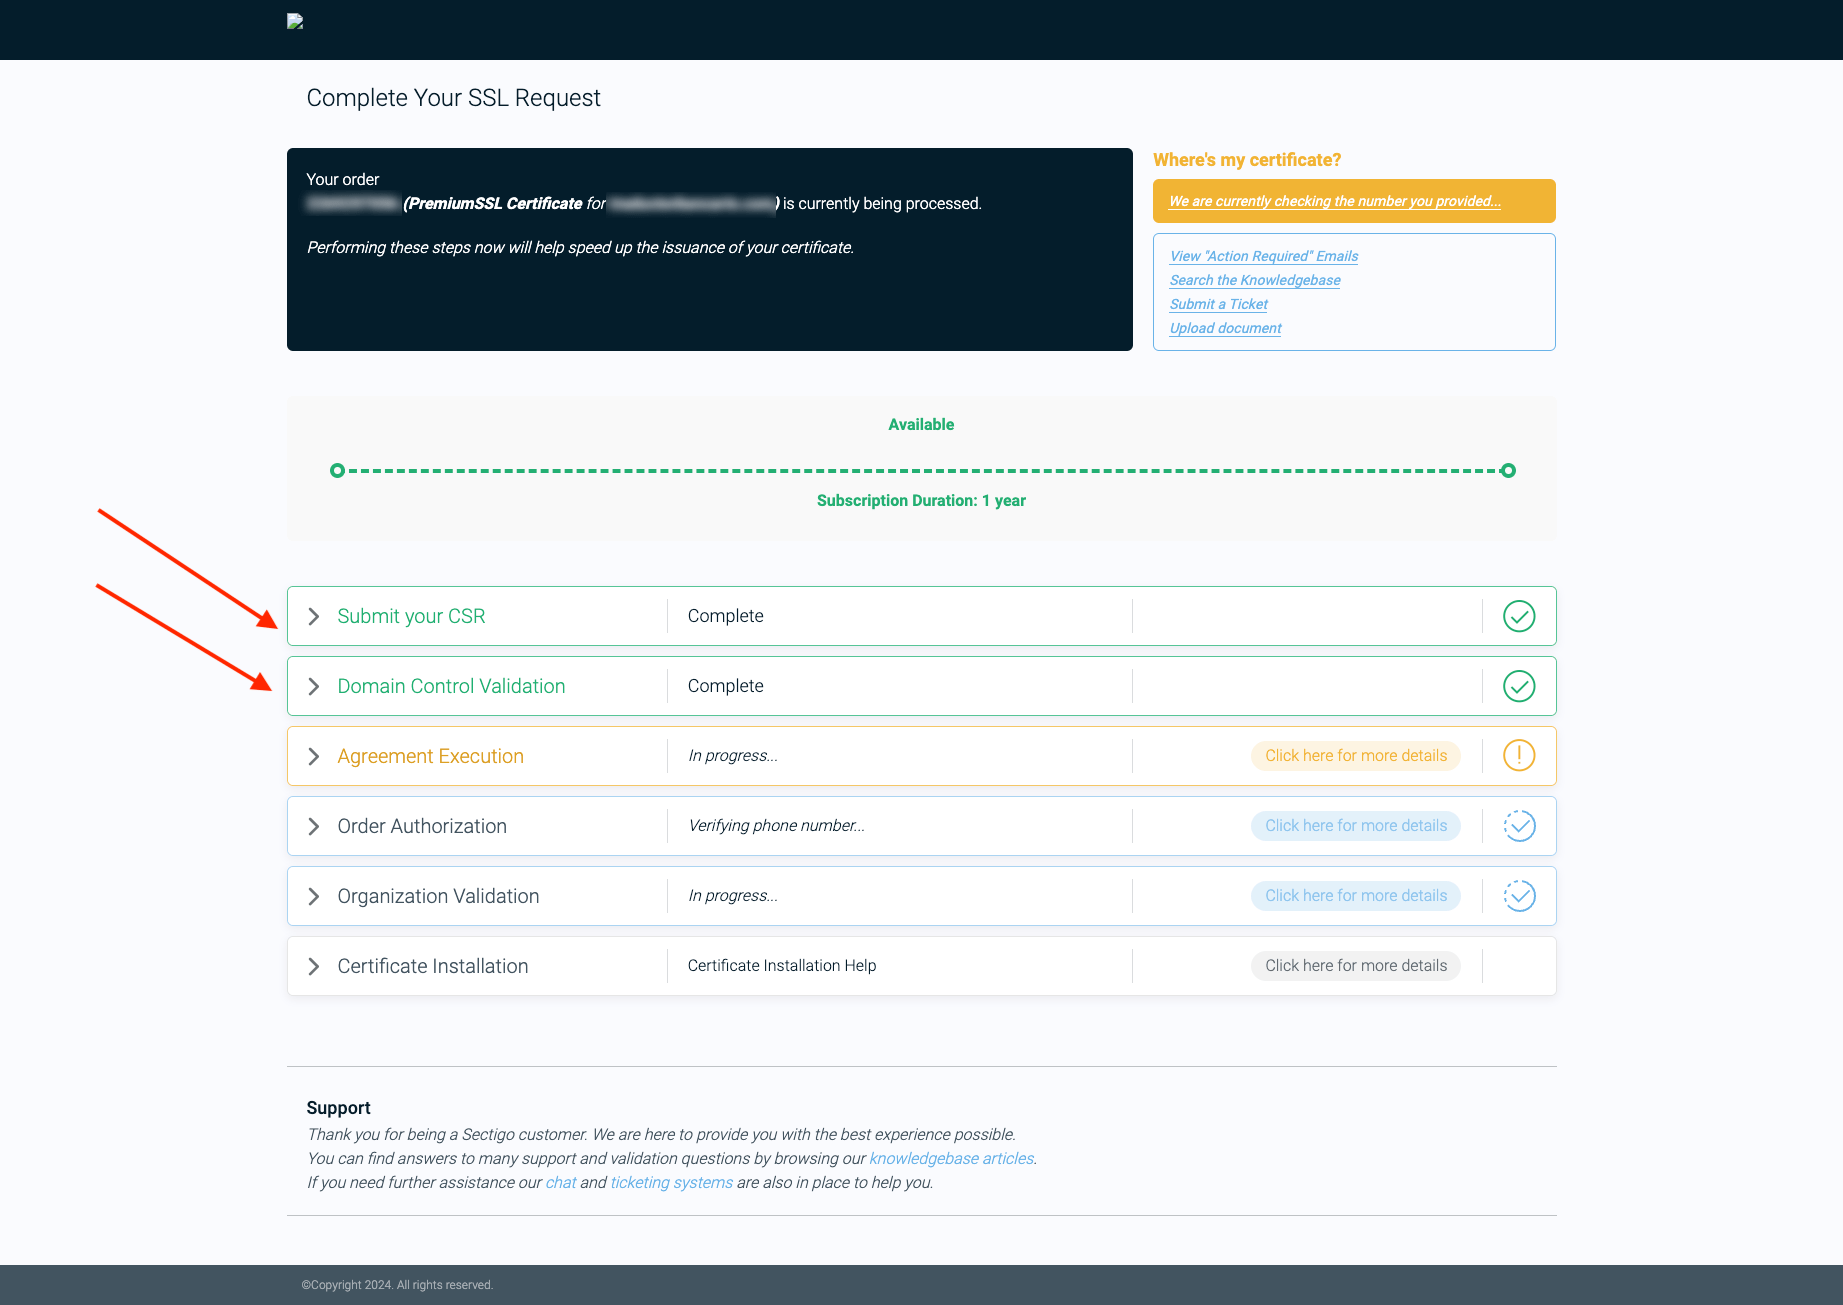Open the chat link in Support
Screen dimensions: 1843x1305
point(561,1182)
